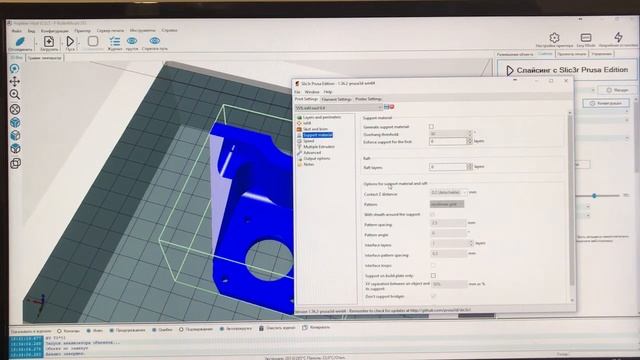
Task: Click Raft layers stepper arrows
Action: [470, 167]
